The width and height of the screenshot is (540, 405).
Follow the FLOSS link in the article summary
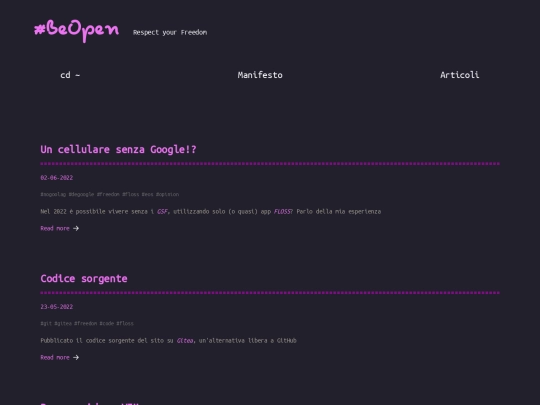pyautogui.click(x=282, y=211)
